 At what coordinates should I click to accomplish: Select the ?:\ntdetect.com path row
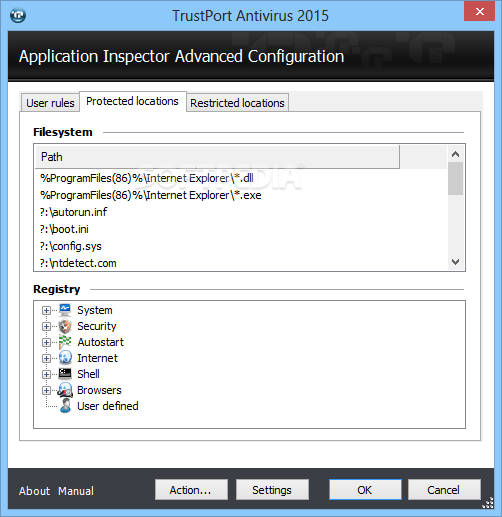[241, 263]
